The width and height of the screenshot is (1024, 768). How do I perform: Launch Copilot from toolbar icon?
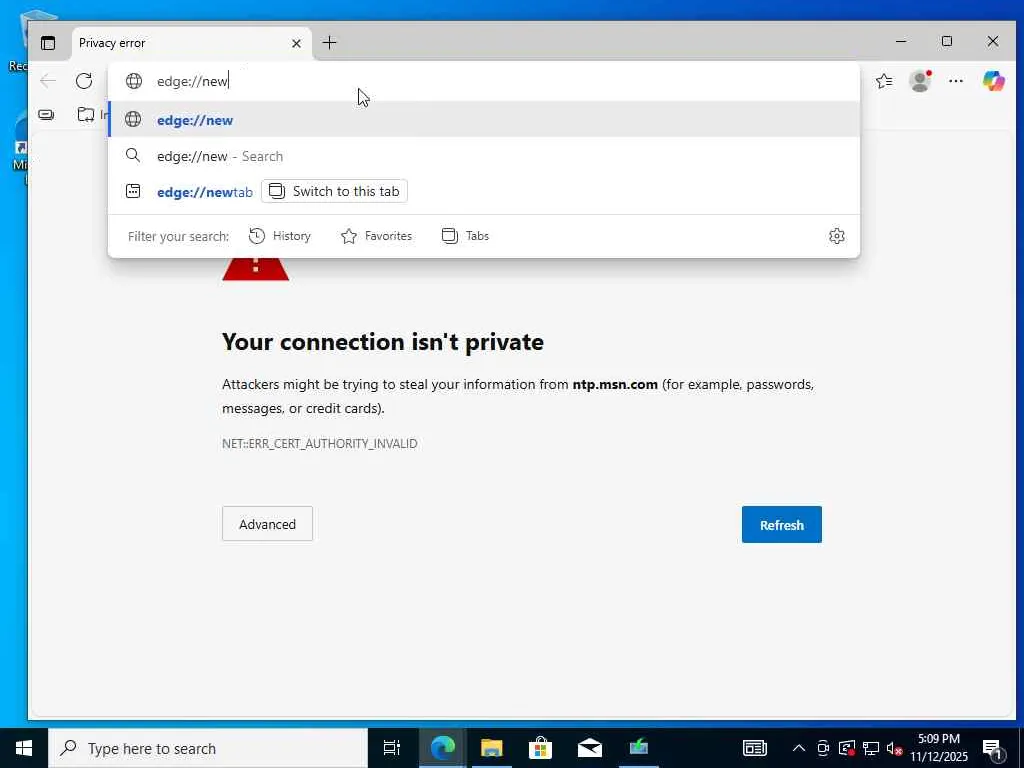[x=994, y=81]
